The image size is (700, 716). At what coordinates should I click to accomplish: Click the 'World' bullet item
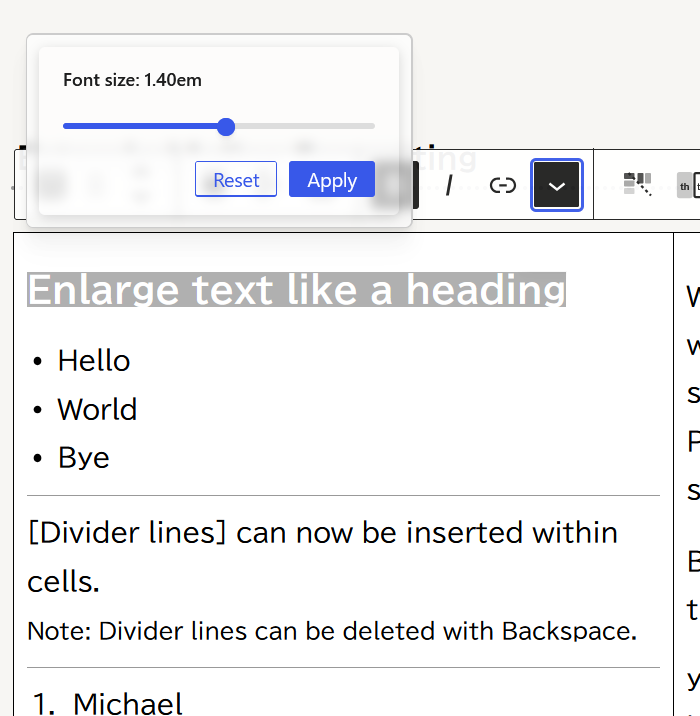pyautogui.click(x=97, y=409)
